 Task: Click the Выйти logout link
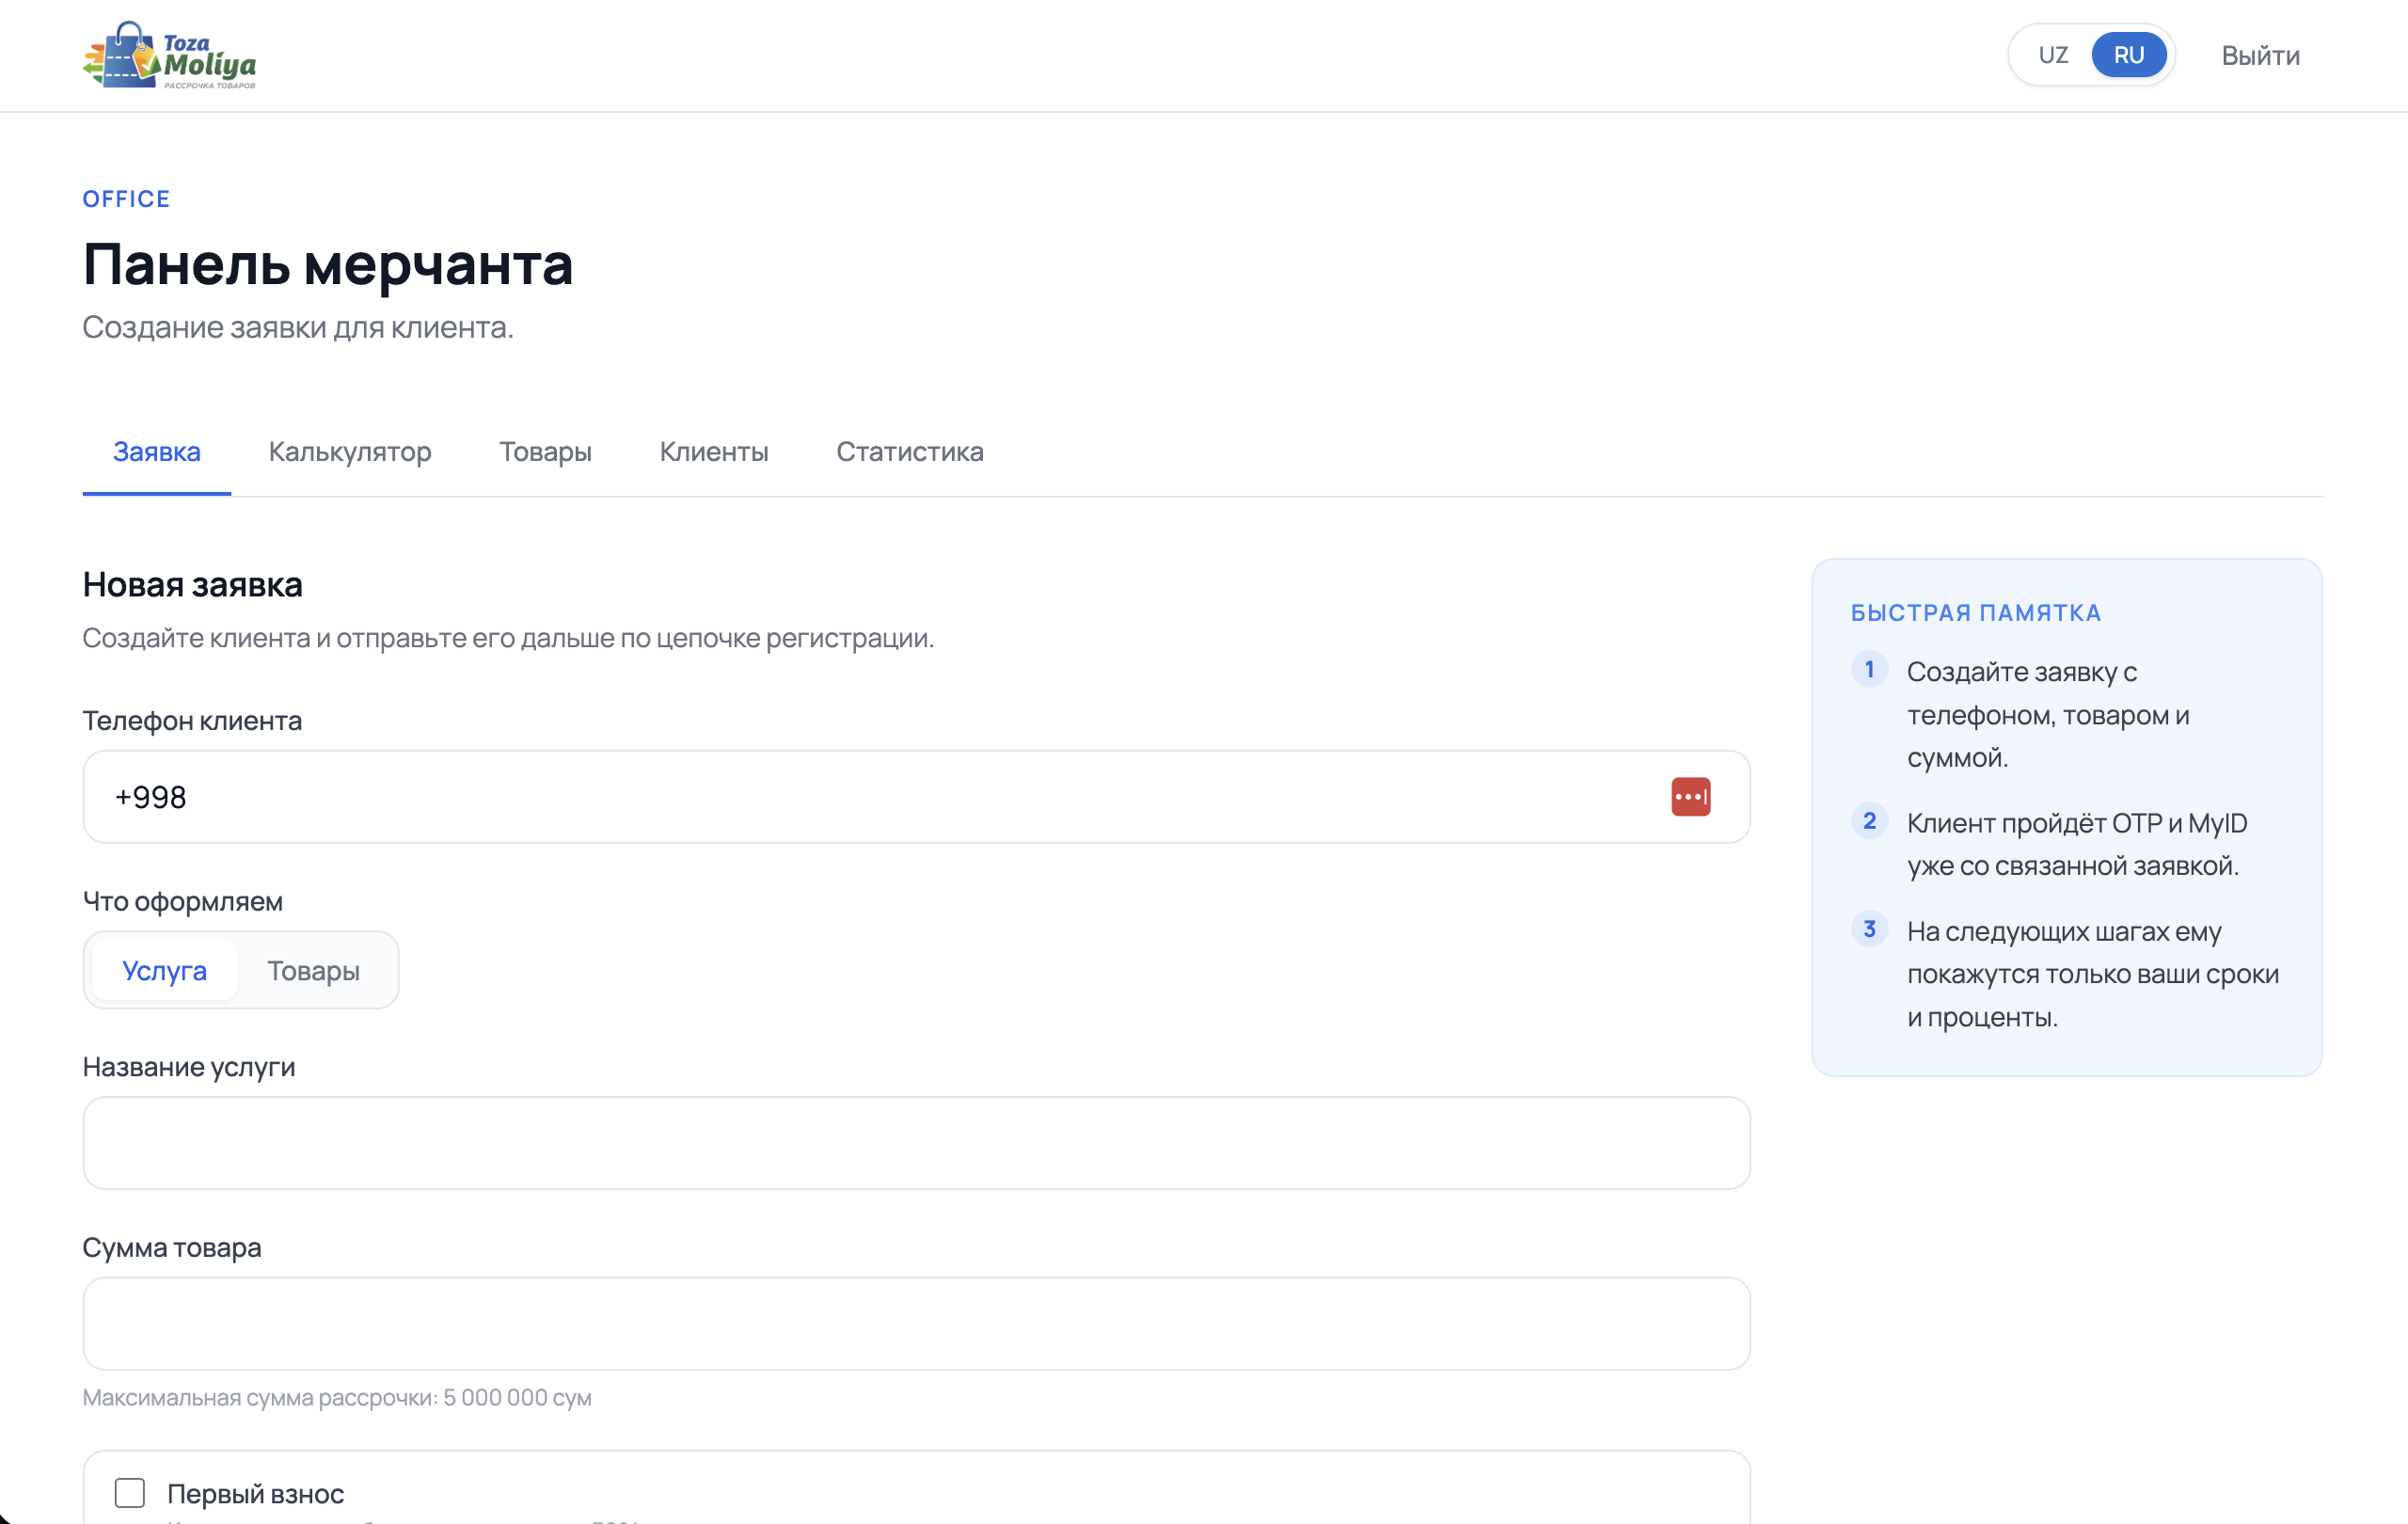(2260, 55)
